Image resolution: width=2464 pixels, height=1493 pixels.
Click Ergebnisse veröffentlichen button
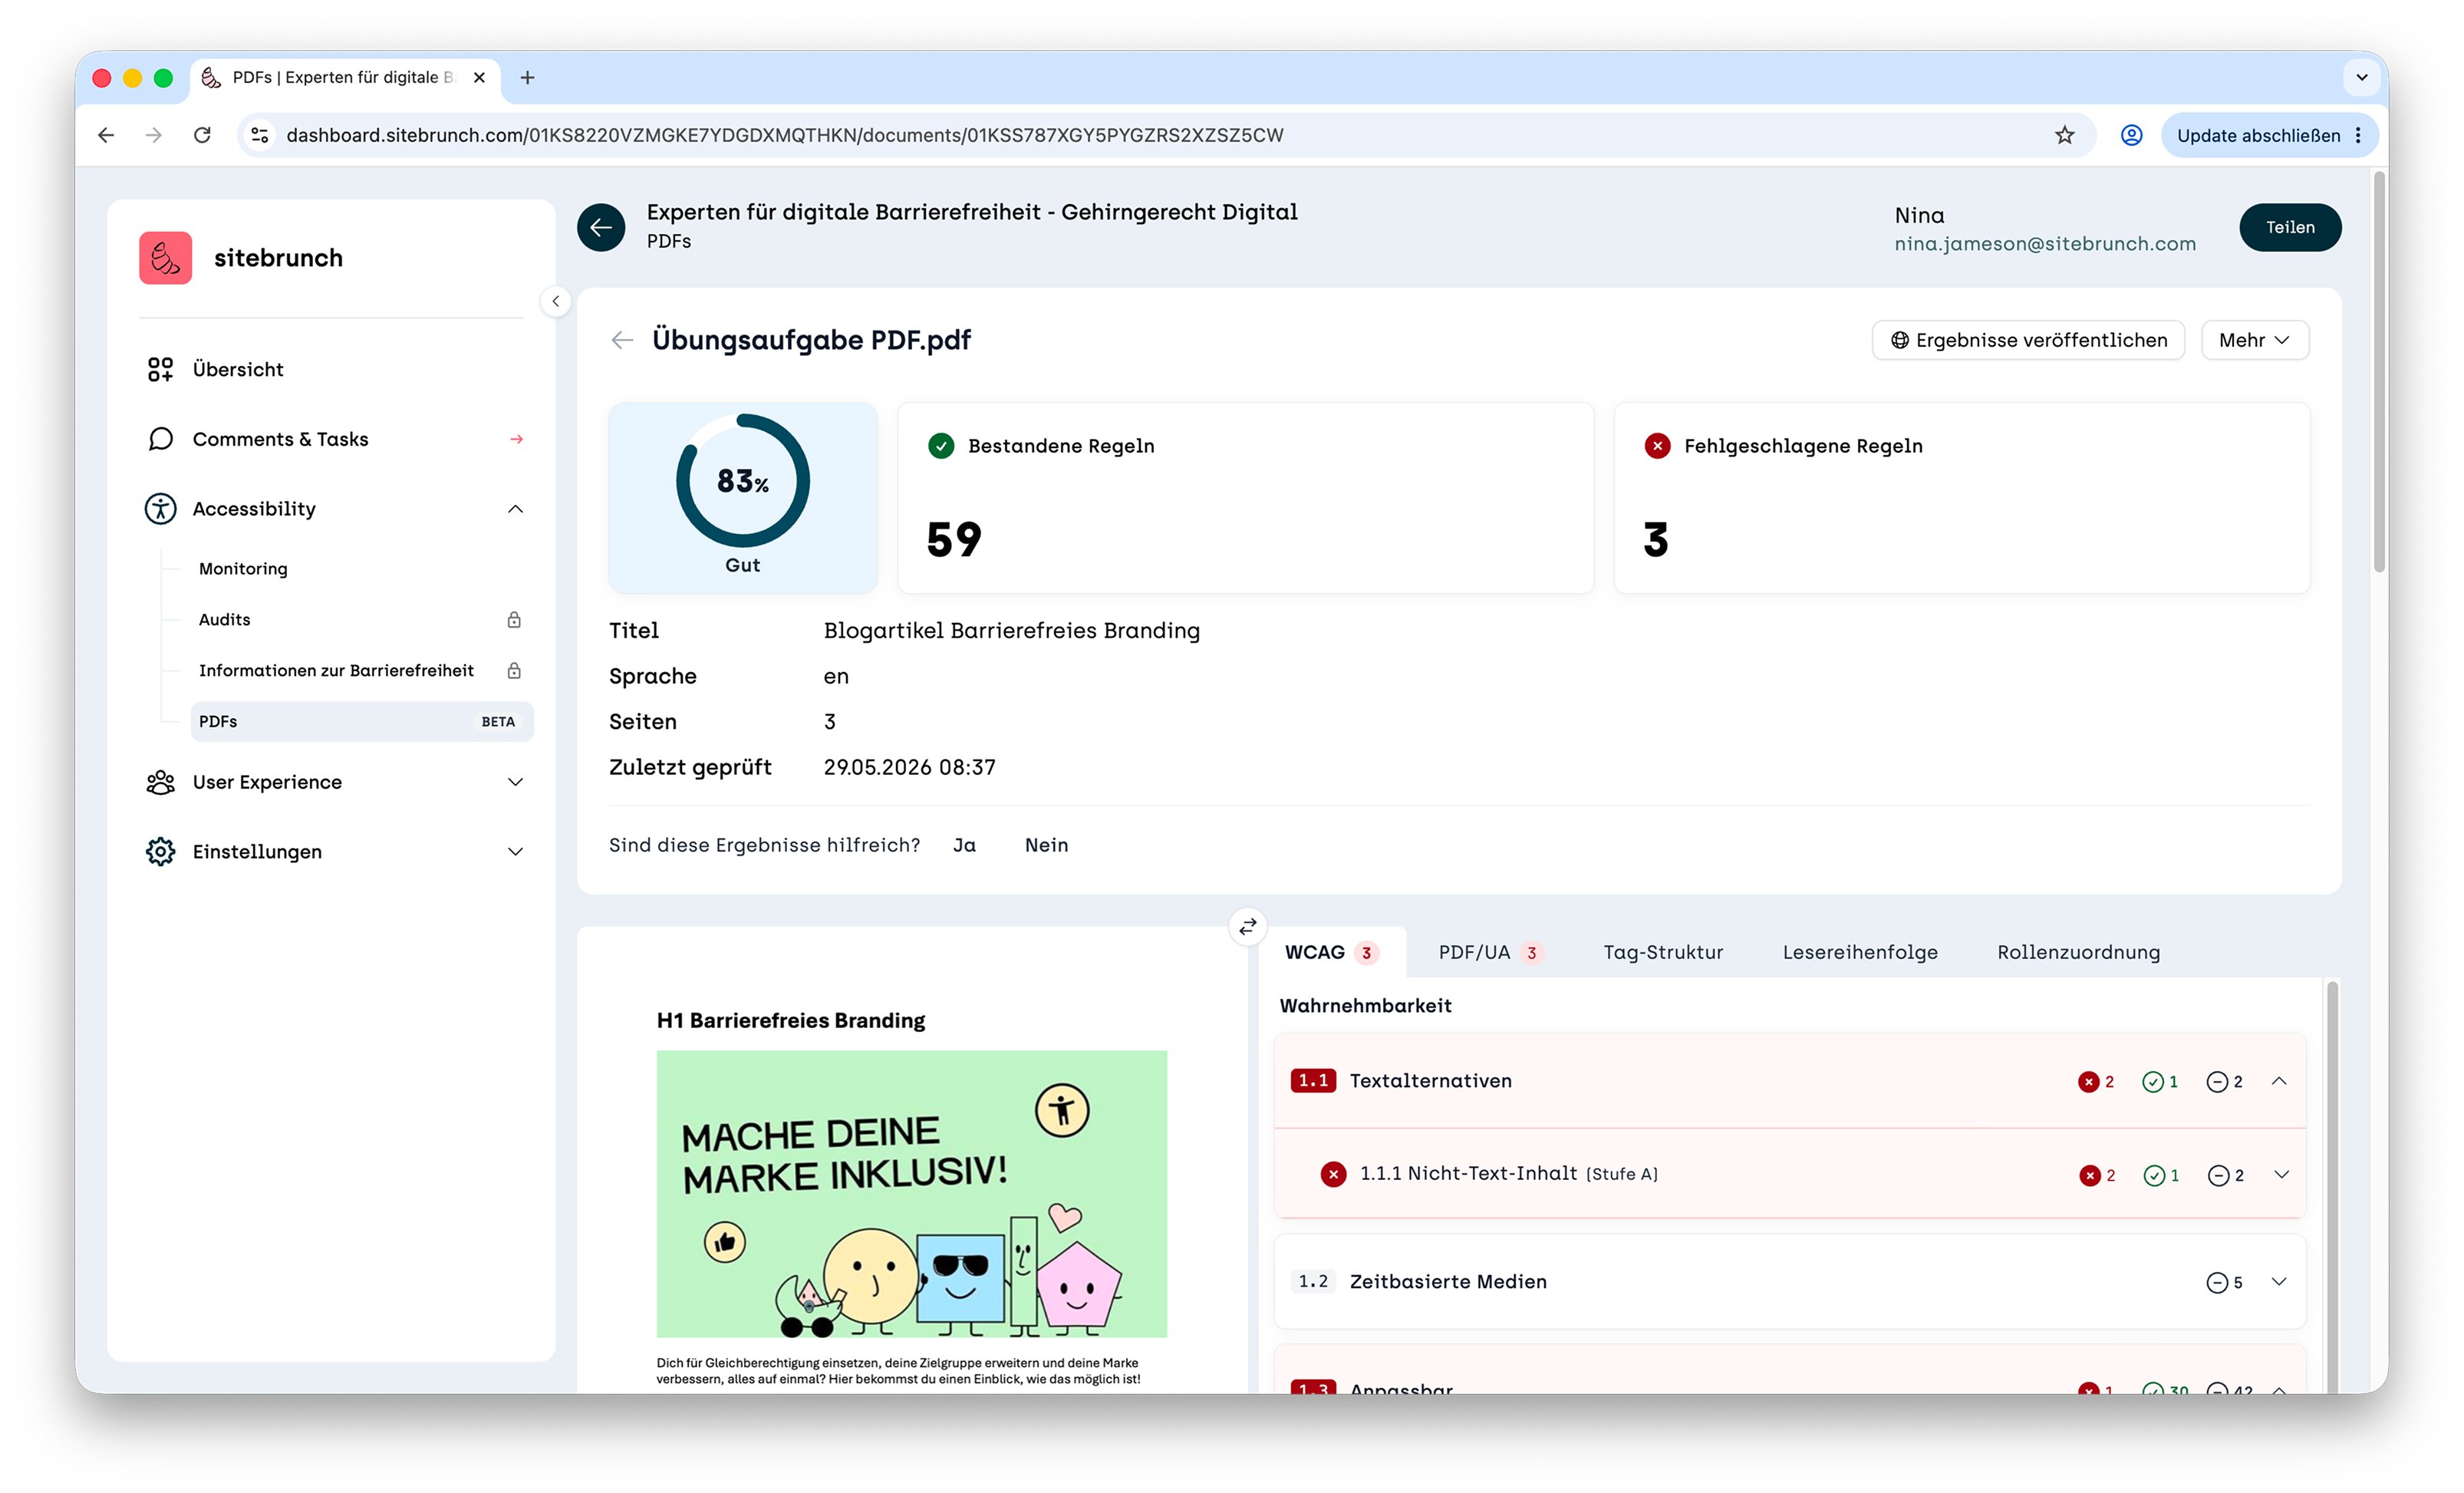[x=2028, y=341]
